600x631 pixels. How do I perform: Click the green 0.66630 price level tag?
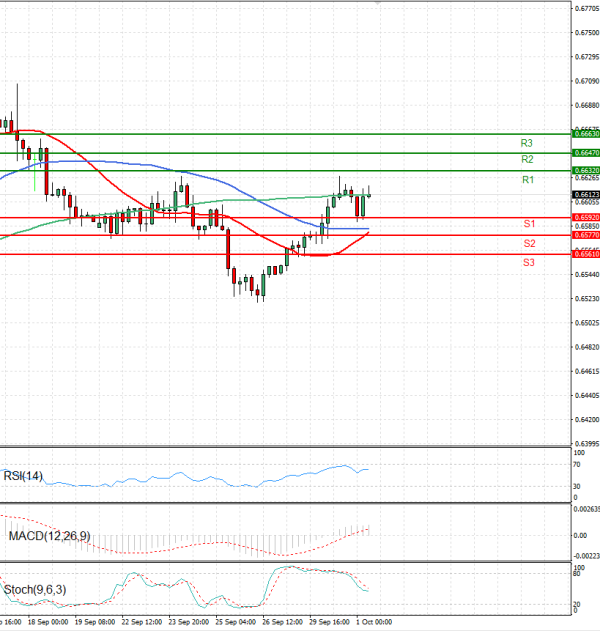[x=585, y=133]
